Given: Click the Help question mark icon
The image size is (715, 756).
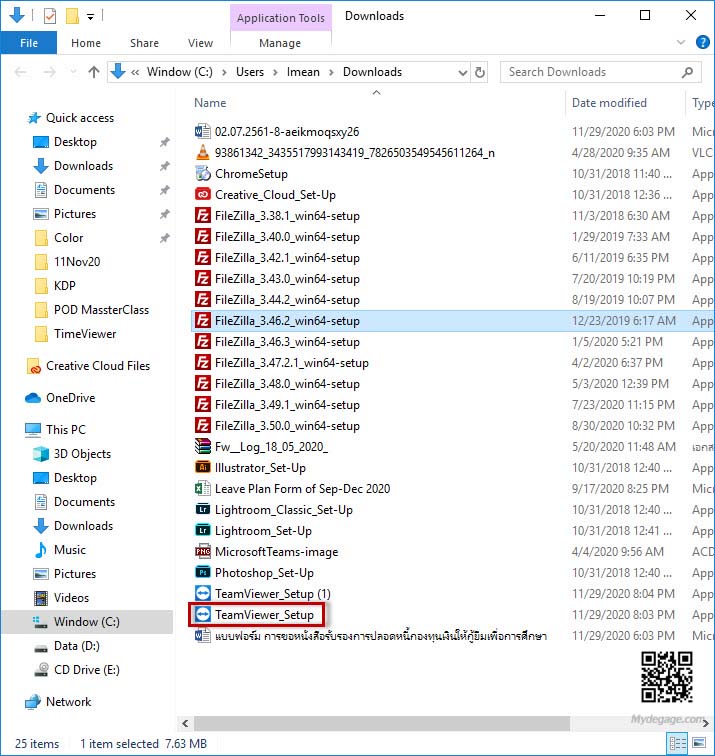Looking at the screenshot, I should tap(703, 42).
